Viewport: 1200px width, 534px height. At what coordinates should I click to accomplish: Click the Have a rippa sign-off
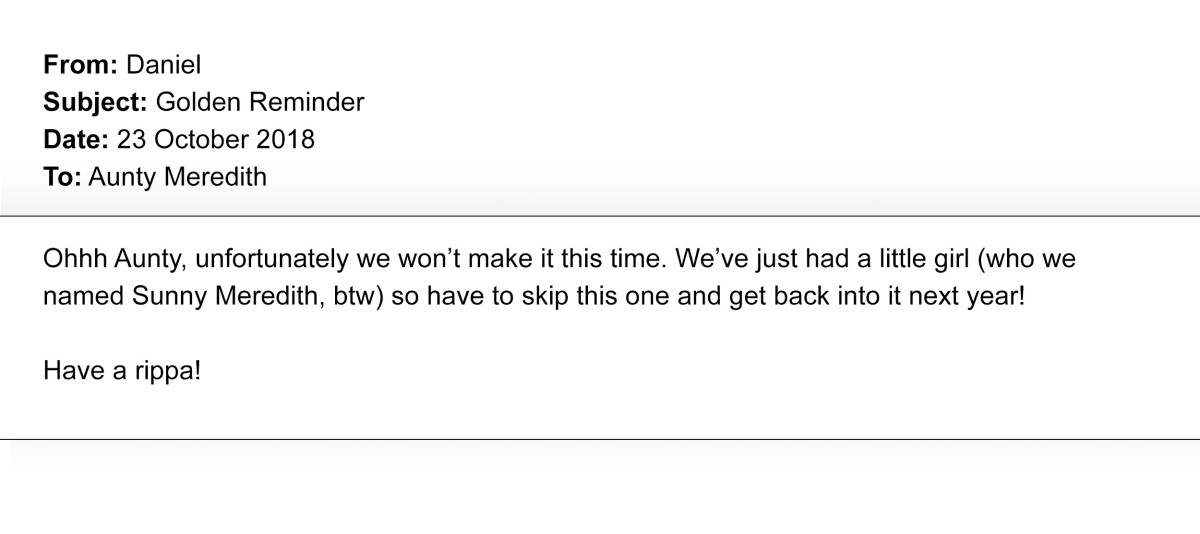[x=124, y=372]
